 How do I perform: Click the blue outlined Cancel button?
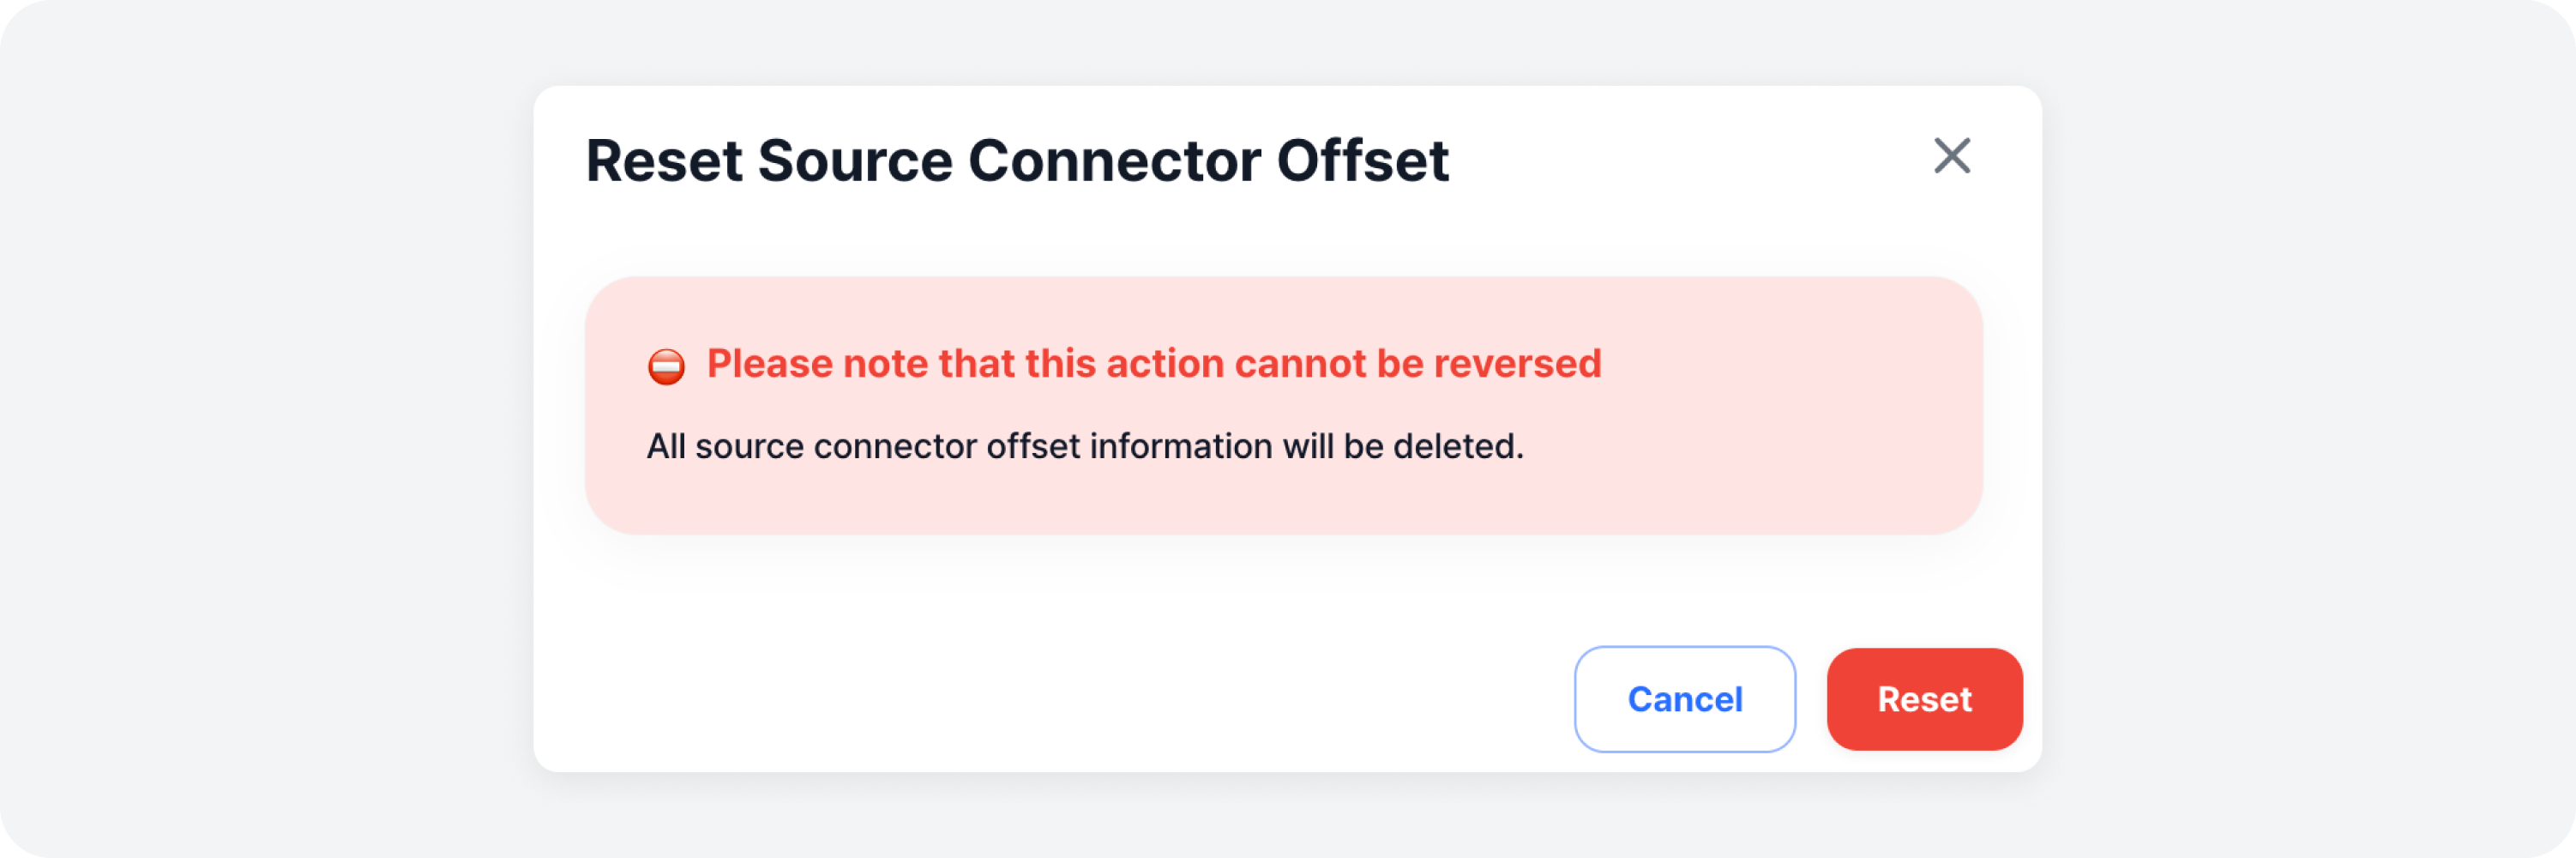pyautogui.click(x=1684, y=698)
